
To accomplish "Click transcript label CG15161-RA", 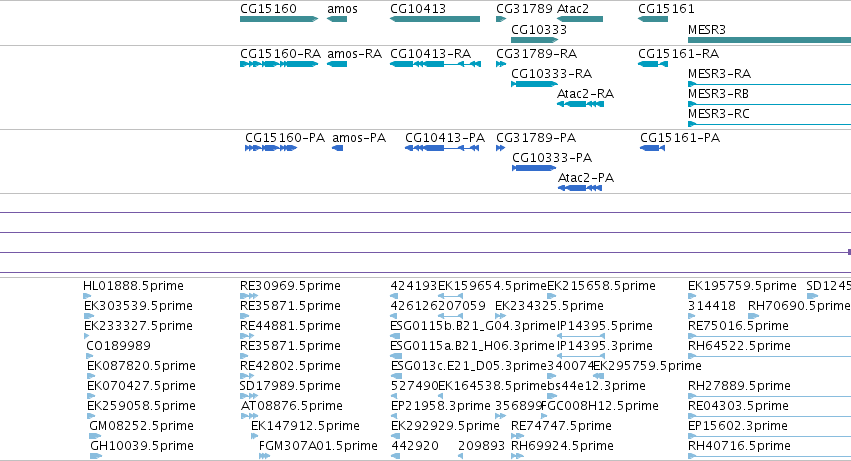I will click(x=678, y=54).
